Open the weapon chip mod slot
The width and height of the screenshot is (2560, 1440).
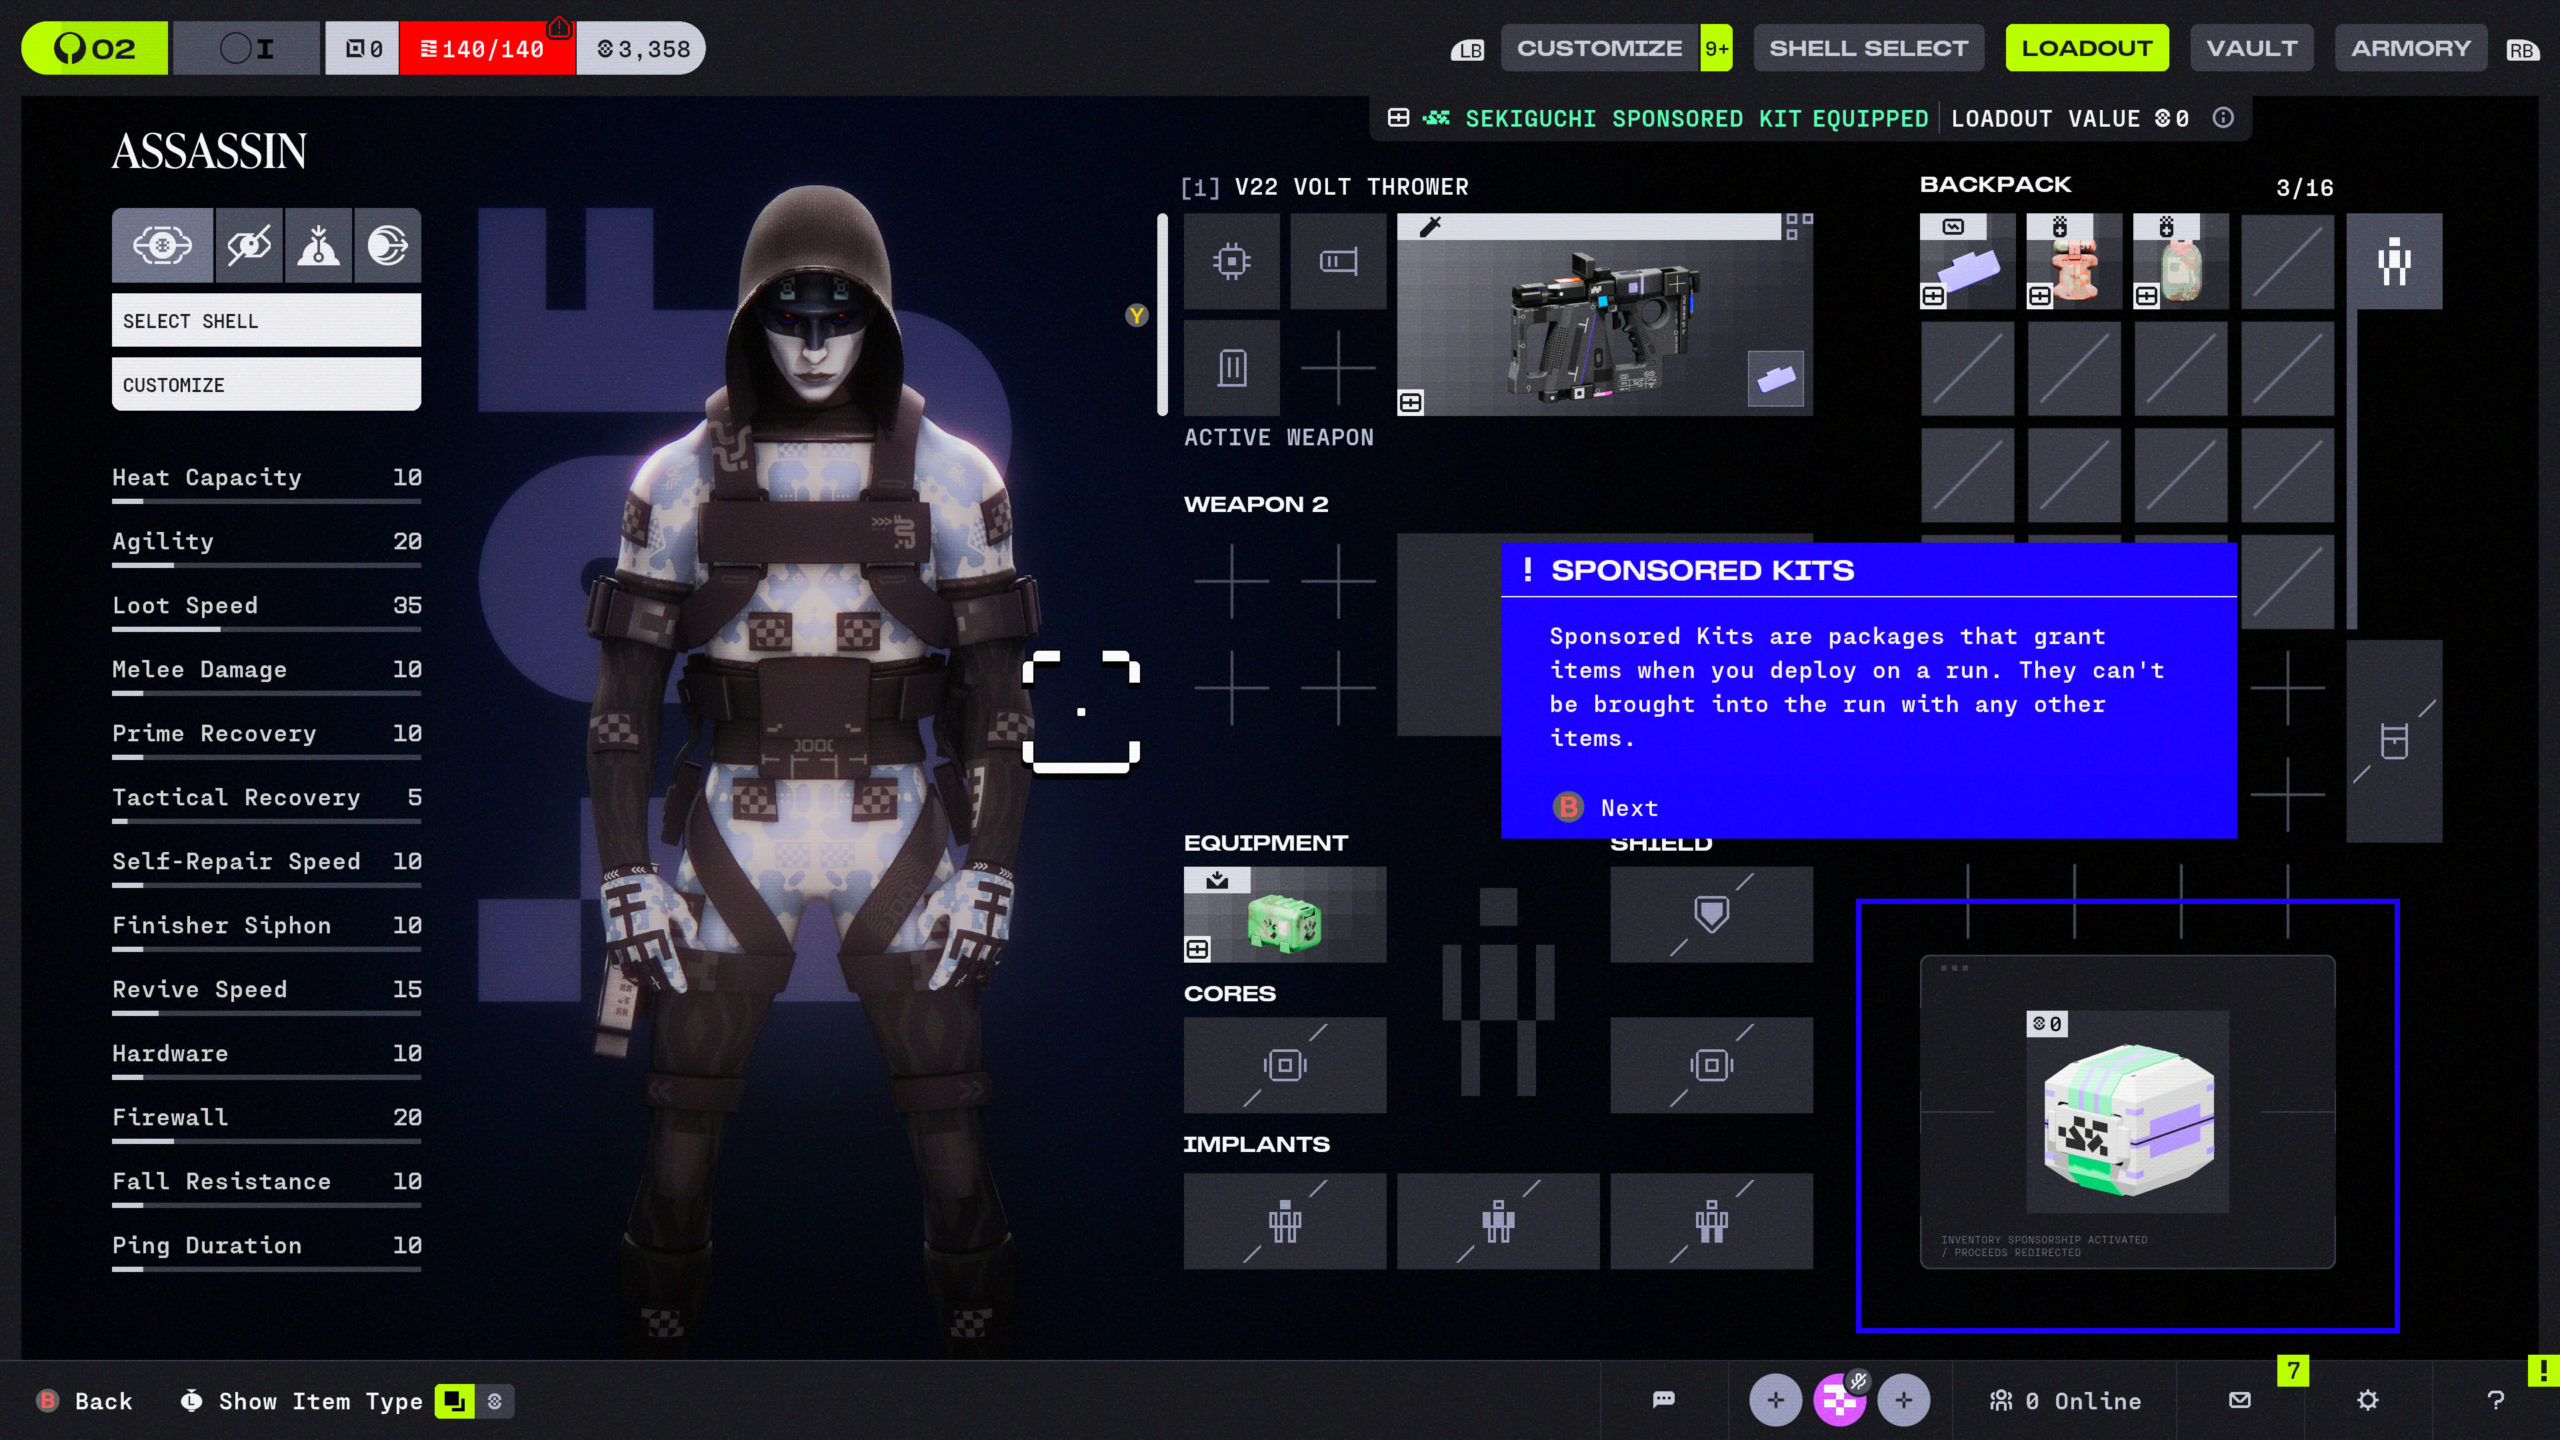[x=1231, y=261]
